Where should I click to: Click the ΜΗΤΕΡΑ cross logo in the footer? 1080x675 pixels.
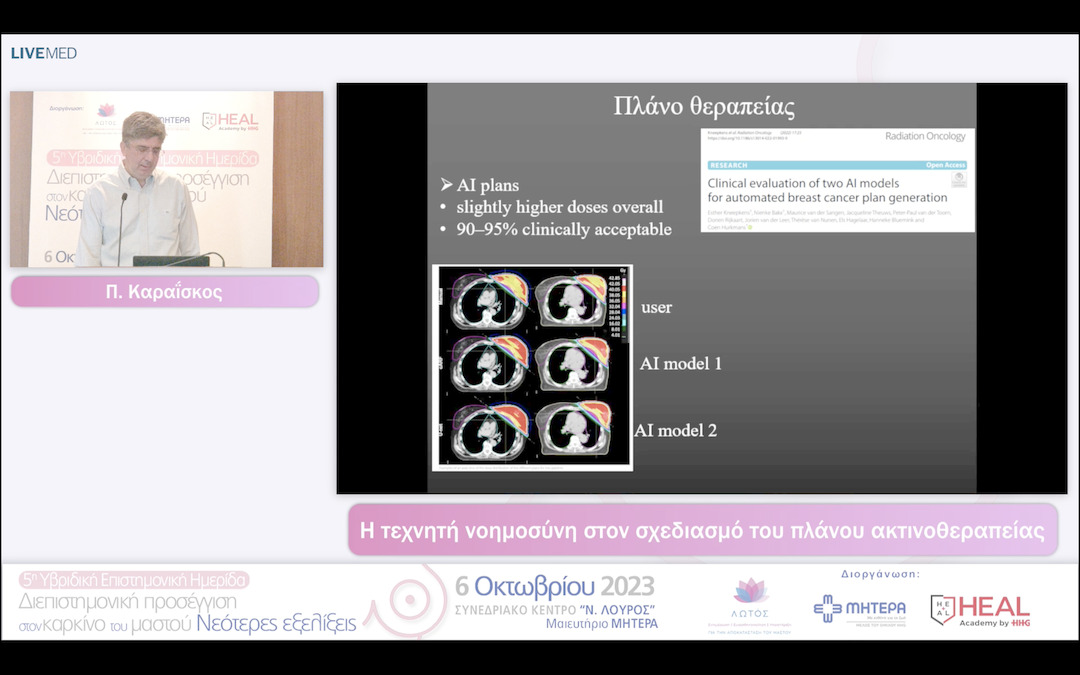859,608
